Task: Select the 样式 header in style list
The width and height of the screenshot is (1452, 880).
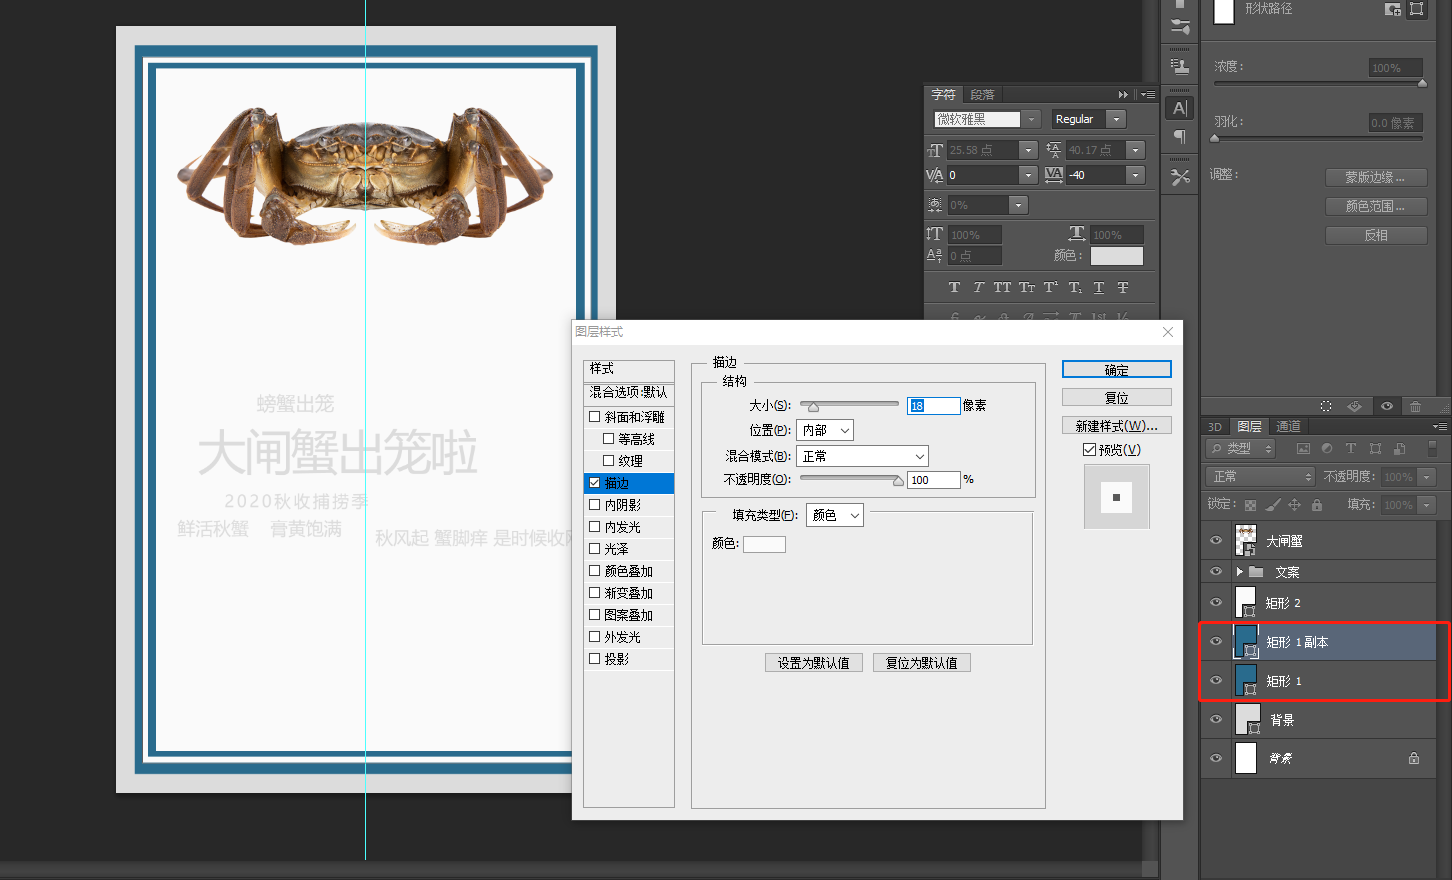Action: click(x=629, y=369)
